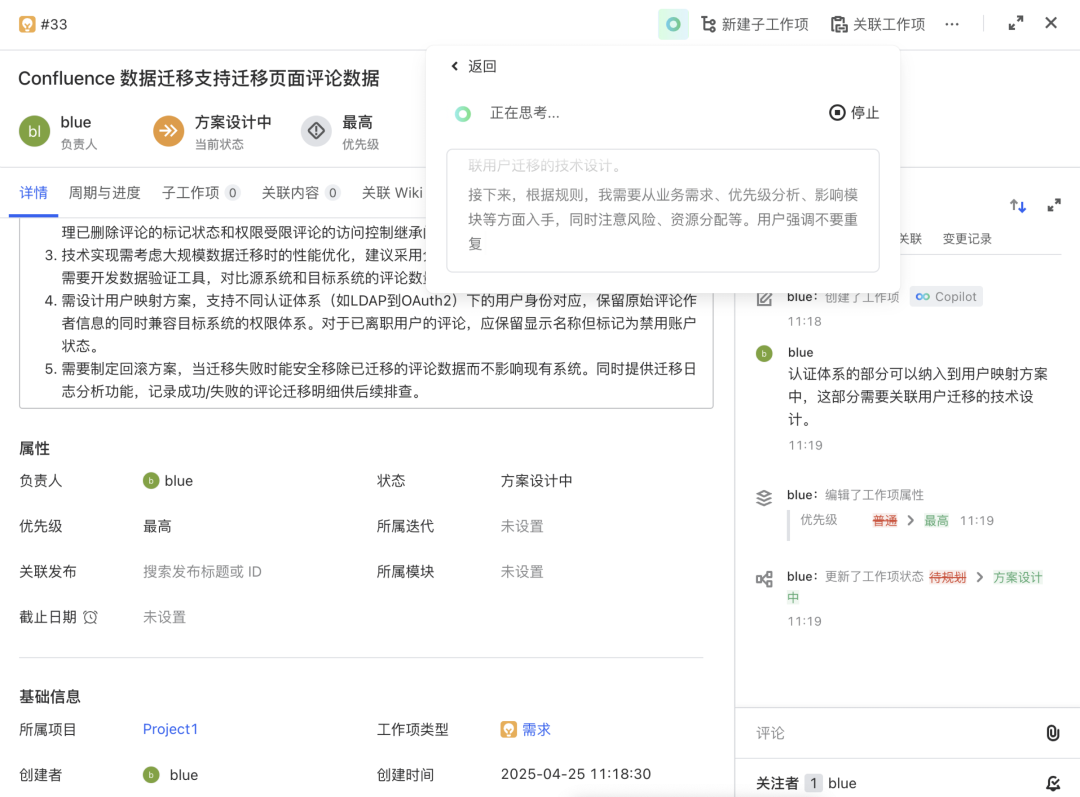Expand the work item to fullscreen
This screenshot has width=1080, height=797.
pos(1016,23)
